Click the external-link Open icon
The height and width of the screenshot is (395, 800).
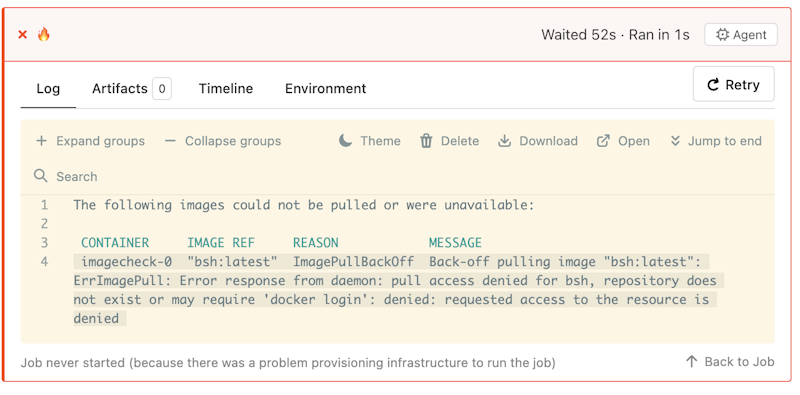pyautogui.click(x=604, y=141)
